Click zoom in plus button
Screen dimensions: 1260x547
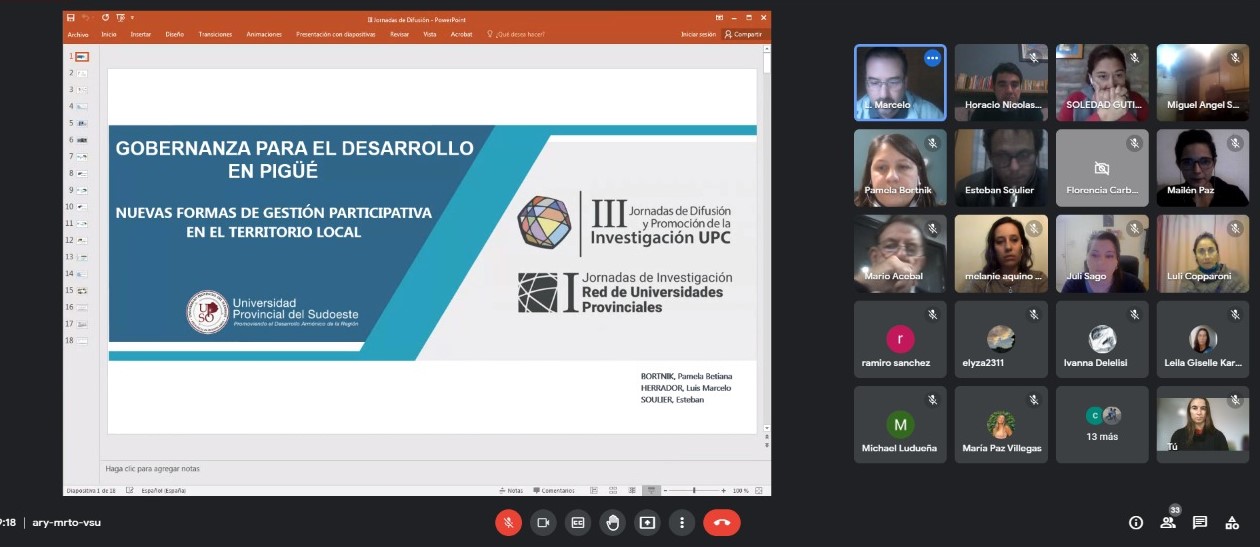(723, 491)
